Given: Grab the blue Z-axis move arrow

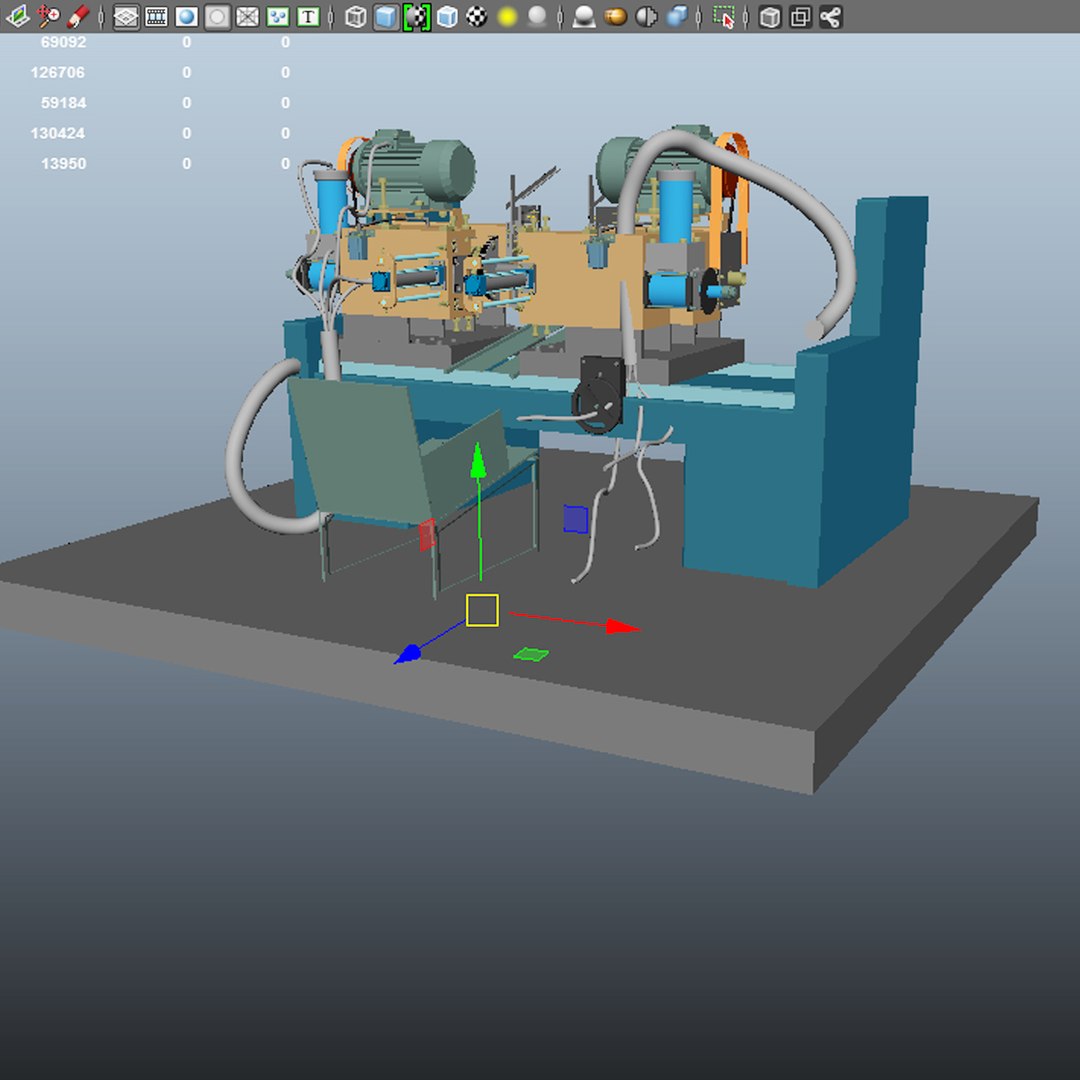Looking at the screenshot, I should click(407, 654).
